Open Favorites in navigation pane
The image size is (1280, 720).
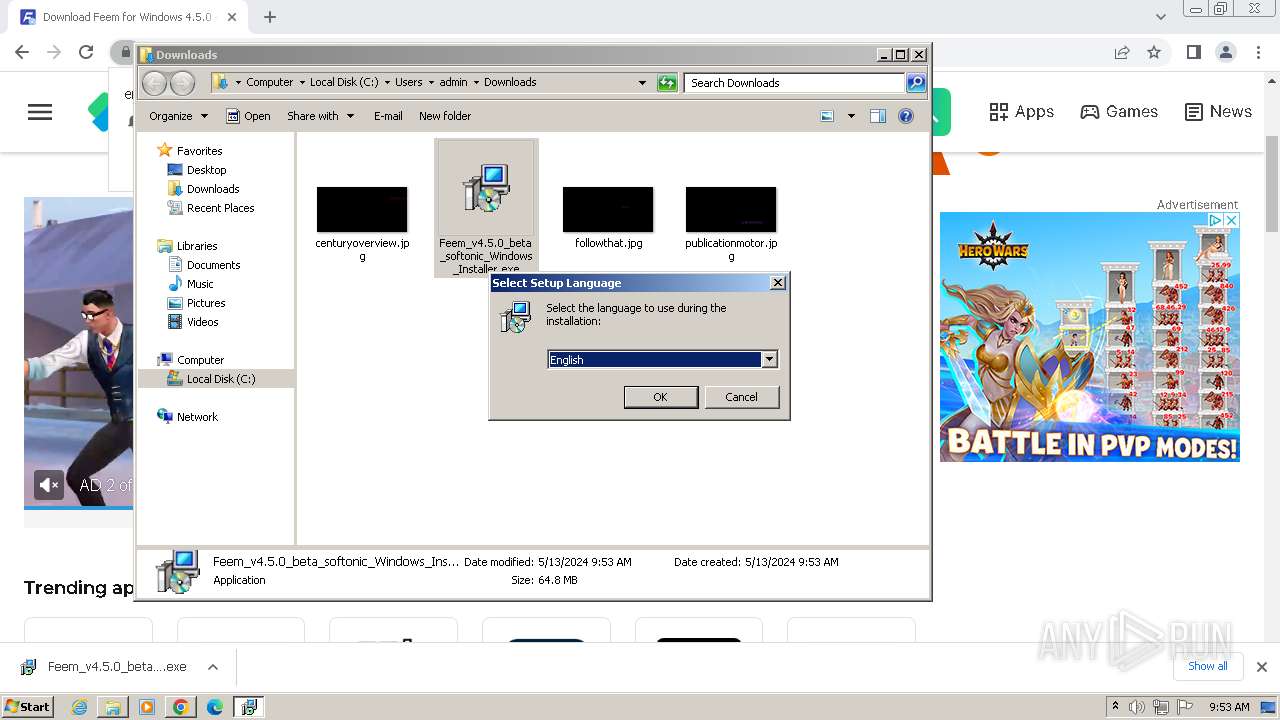pos(199,151)
